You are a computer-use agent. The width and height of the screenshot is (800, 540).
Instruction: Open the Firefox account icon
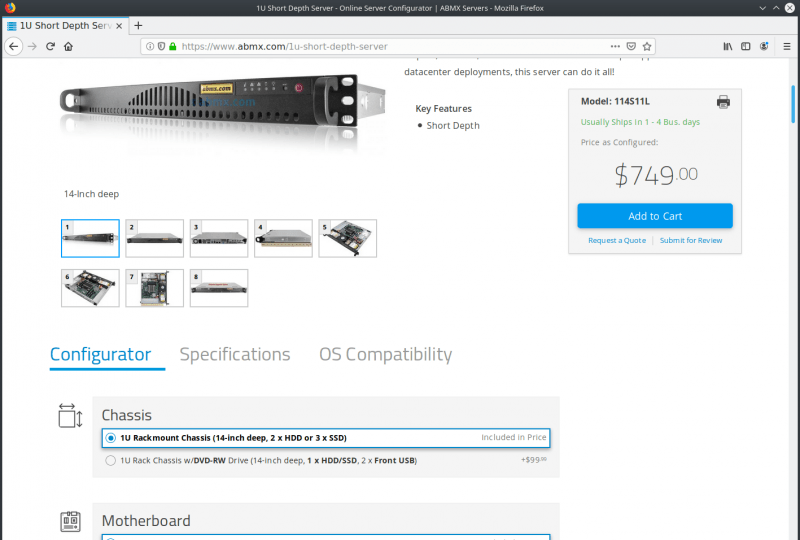coord(764,46)
